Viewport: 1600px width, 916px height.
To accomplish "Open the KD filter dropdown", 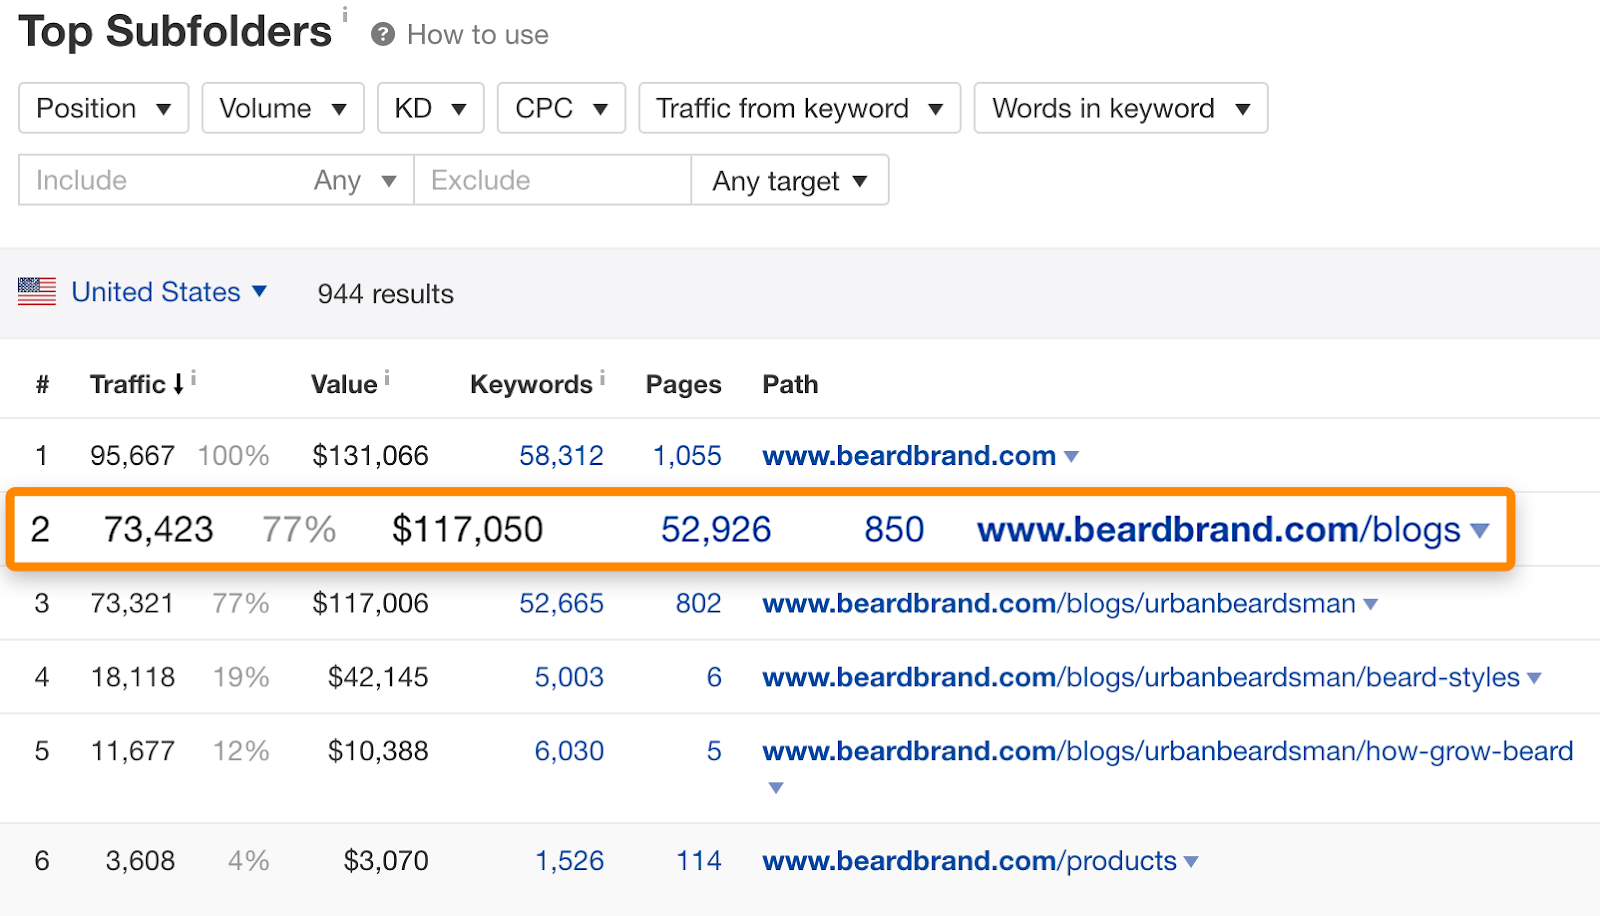I will (431, 108).
